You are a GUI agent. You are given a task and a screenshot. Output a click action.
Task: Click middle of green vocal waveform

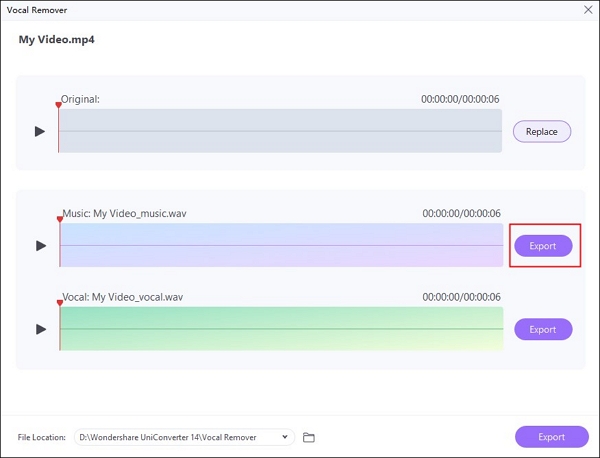tap(280, 329)
